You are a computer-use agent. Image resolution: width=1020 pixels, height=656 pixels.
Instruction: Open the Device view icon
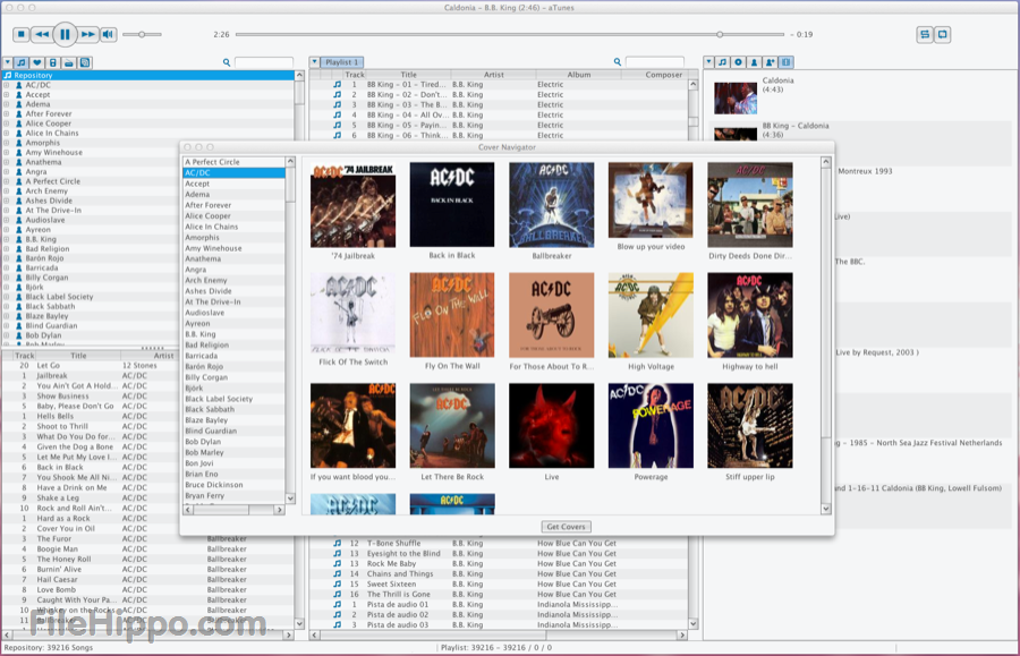point(53,62)
